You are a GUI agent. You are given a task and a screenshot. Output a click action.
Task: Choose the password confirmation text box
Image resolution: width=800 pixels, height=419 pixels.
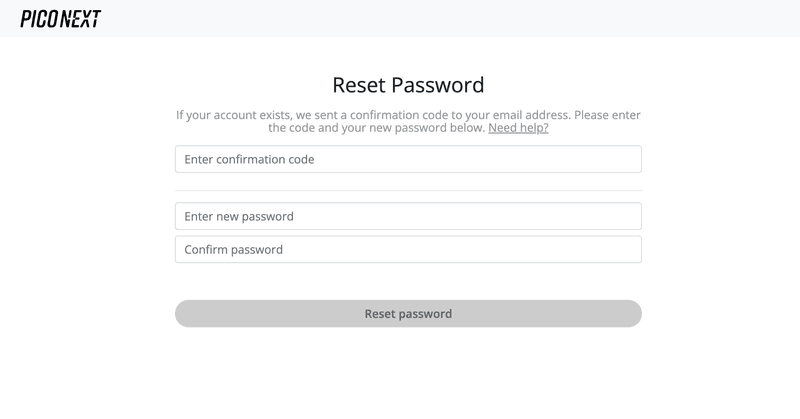408,249
